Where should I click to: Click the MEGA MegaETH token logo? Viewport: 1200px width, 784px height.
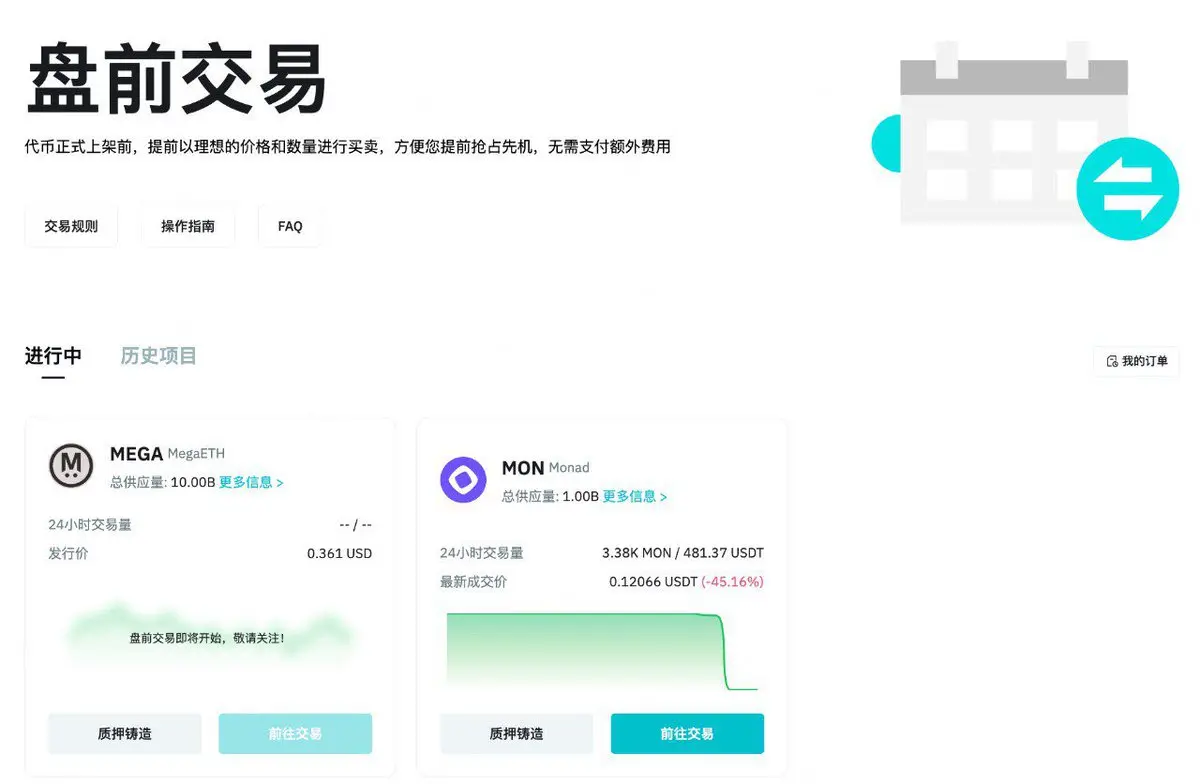point(71,466)
